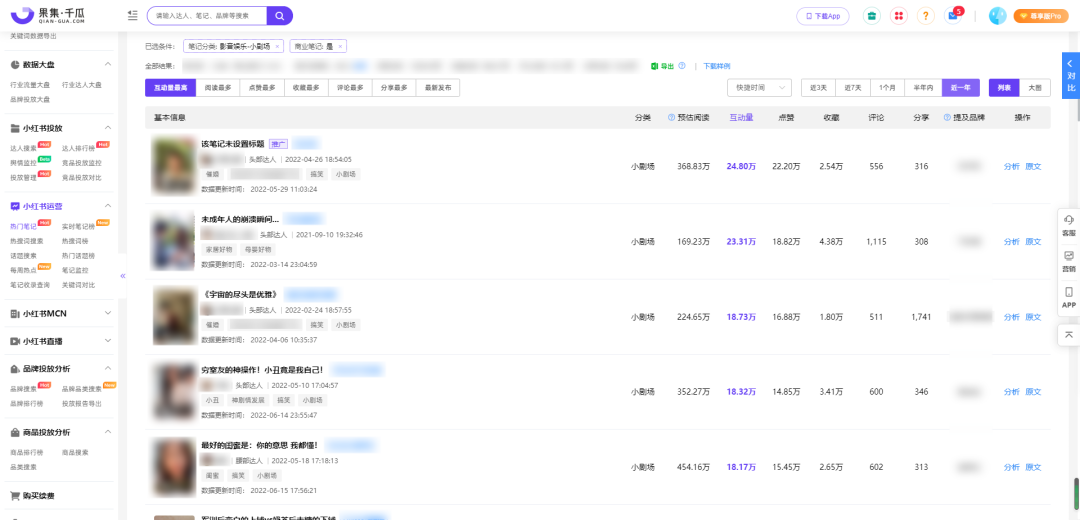The width and height of the screenshot is (1080, 520).
Task: Focus the search box for 达人、笔记、品牌
Action: coord(208,15)
